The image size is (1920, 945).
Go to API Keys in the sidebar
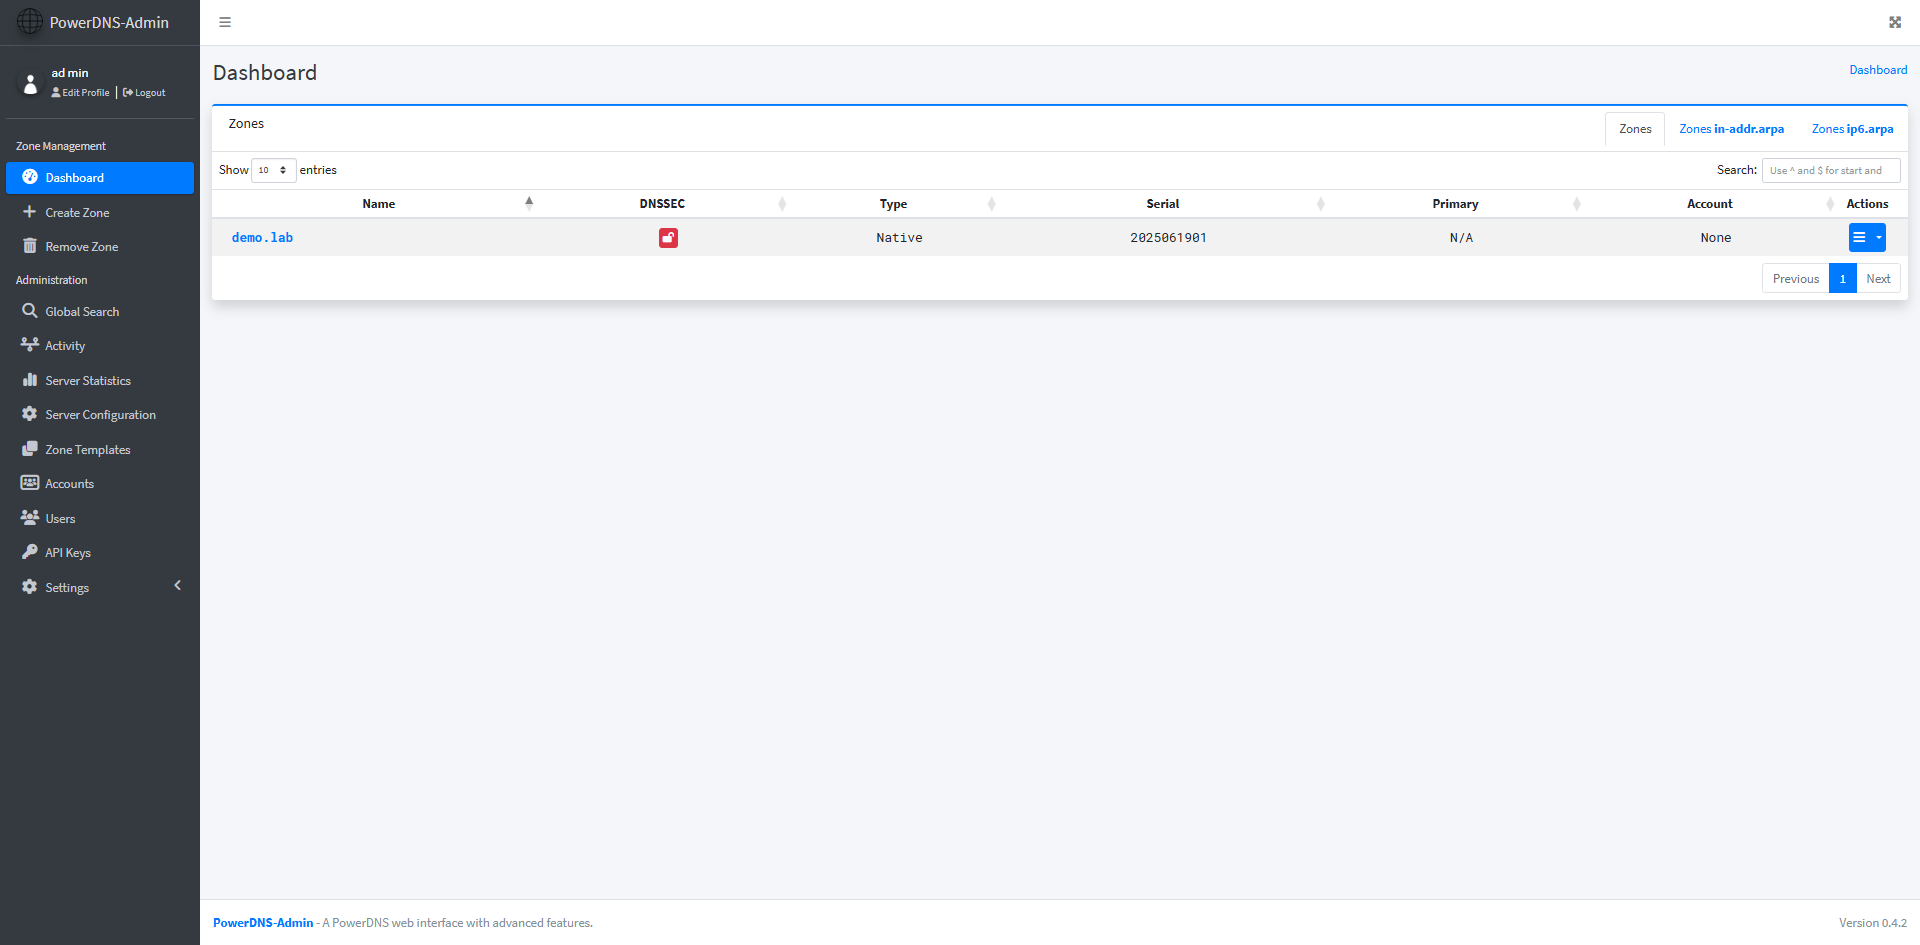pyautogui.click(x=67, y=553)
